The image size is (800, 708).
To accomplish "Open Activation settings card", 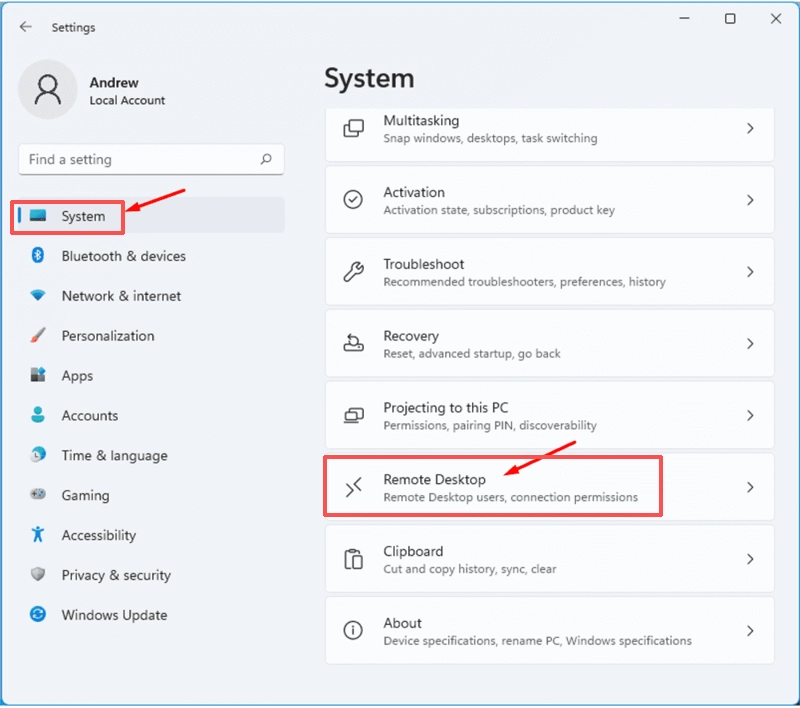I will [549, 200].
